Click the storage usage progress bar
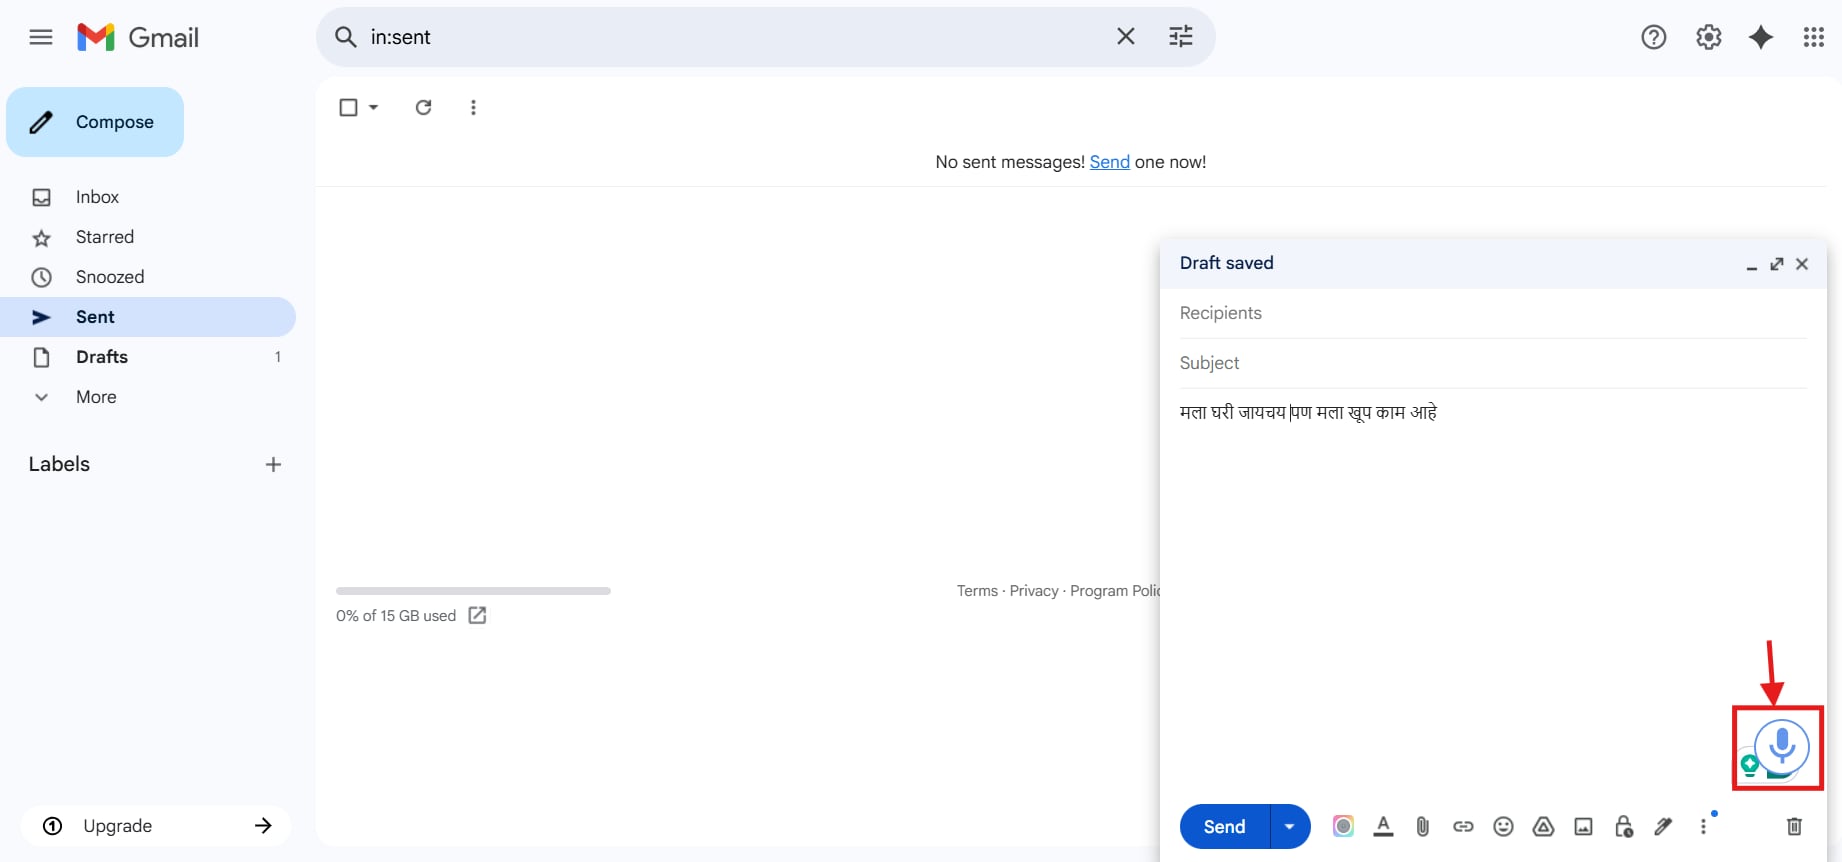The height and width of the screenshot is (862, 1842). [473, 591]
